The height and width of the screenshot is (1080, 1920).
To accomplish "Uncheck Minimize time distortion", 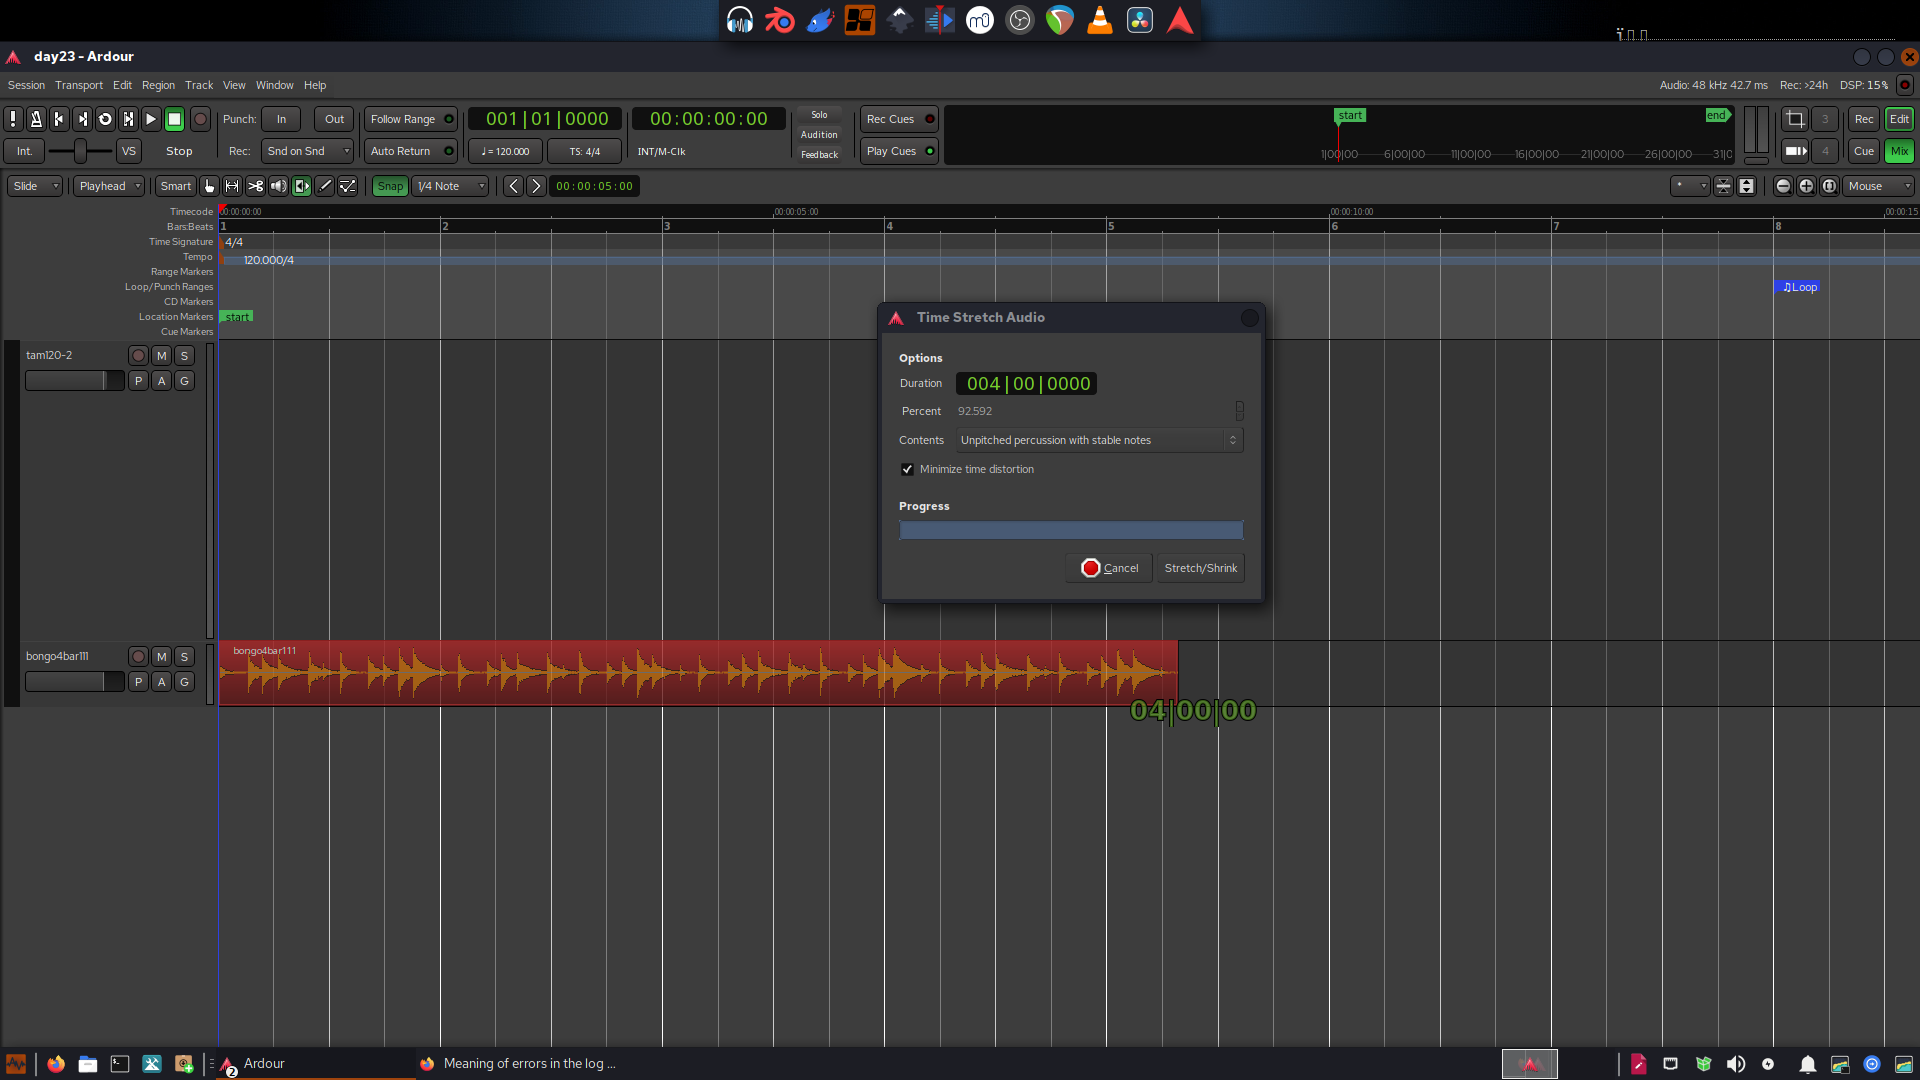I will pyautogui.click(x=907, y=469).
